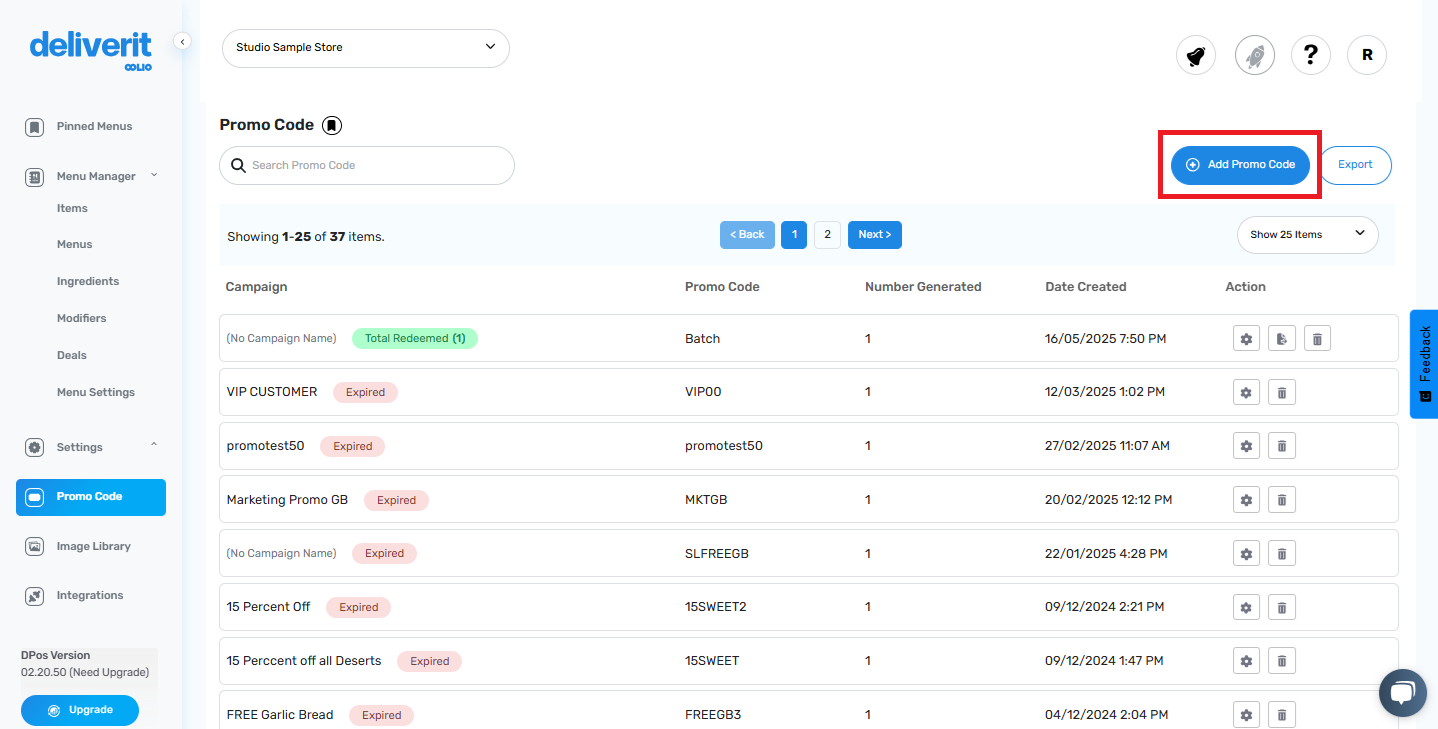
Task: Click pagination page 2
Action: coord(827,234)
